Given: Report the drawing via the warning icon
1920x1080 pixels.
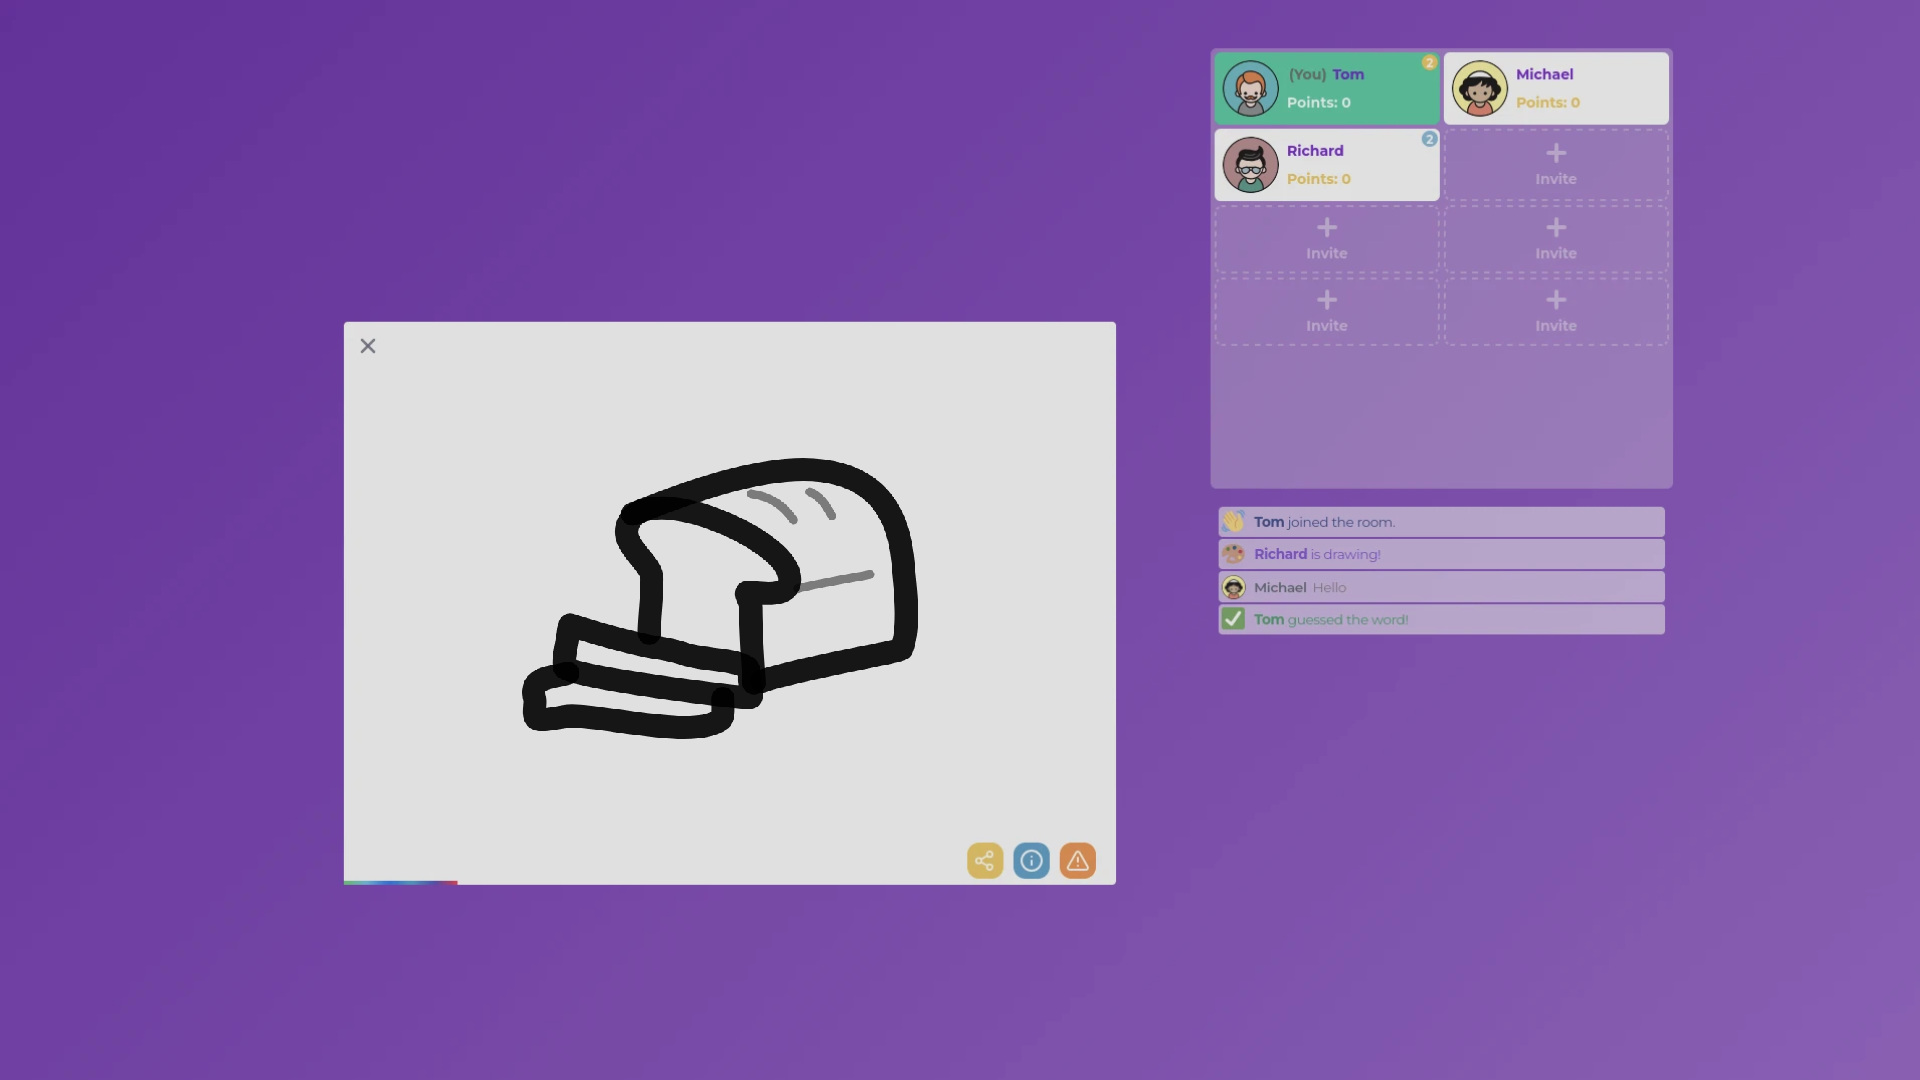Looking at the screenshot, I should pyautogui.click(x=1077, y=860).
